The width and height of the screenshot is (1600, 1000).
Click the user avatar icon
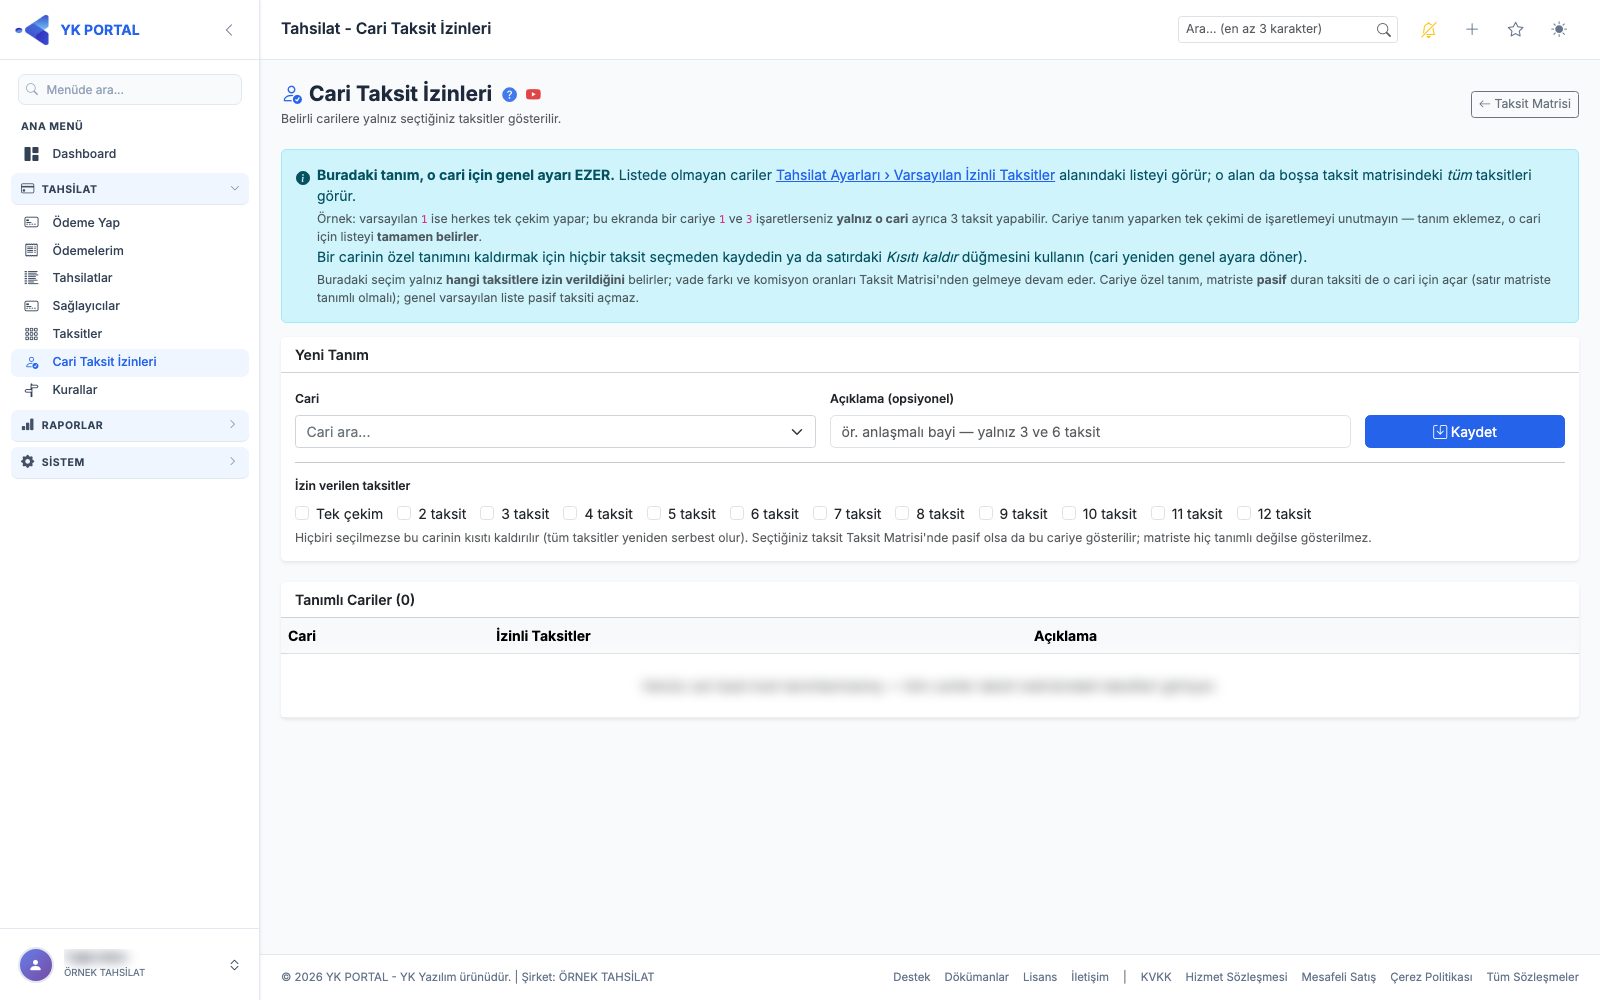[36, 965]
